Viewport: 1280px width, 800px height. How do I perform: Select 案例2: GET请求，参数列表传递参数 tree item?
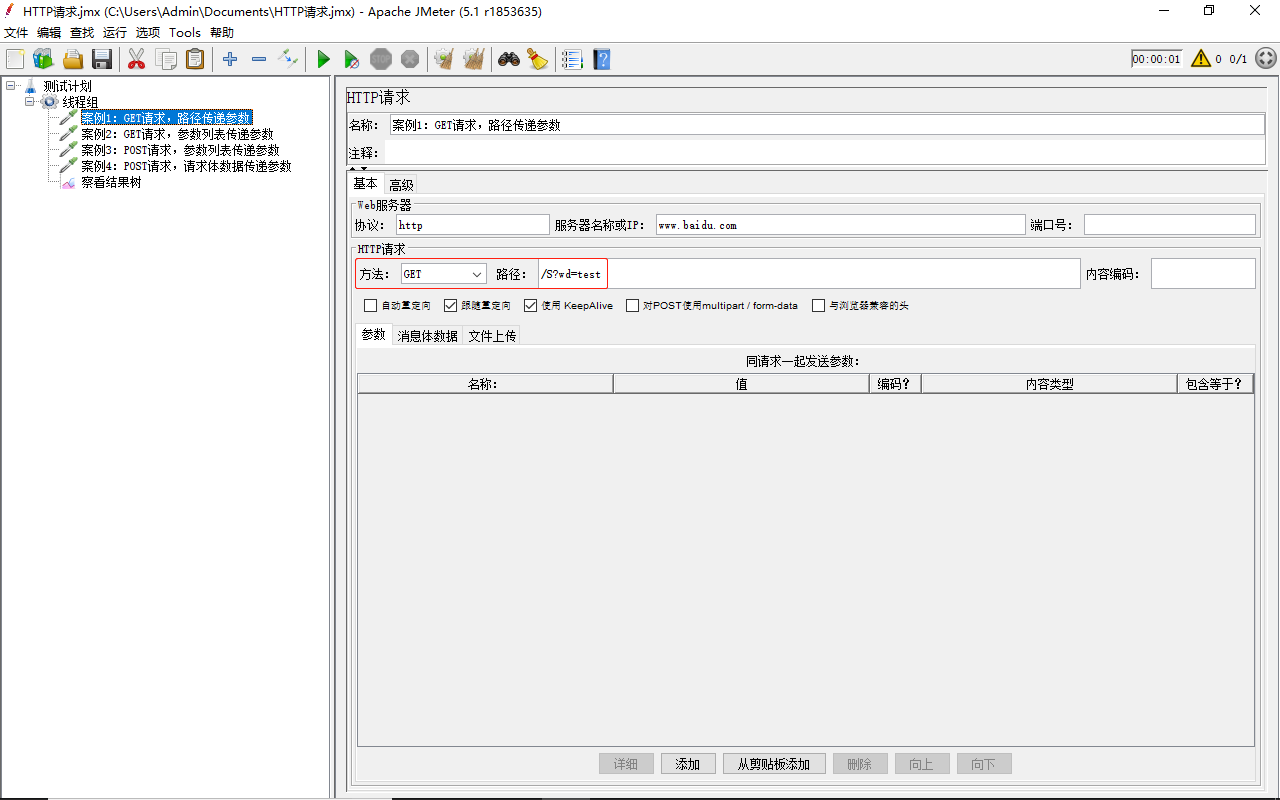point(177,134)
